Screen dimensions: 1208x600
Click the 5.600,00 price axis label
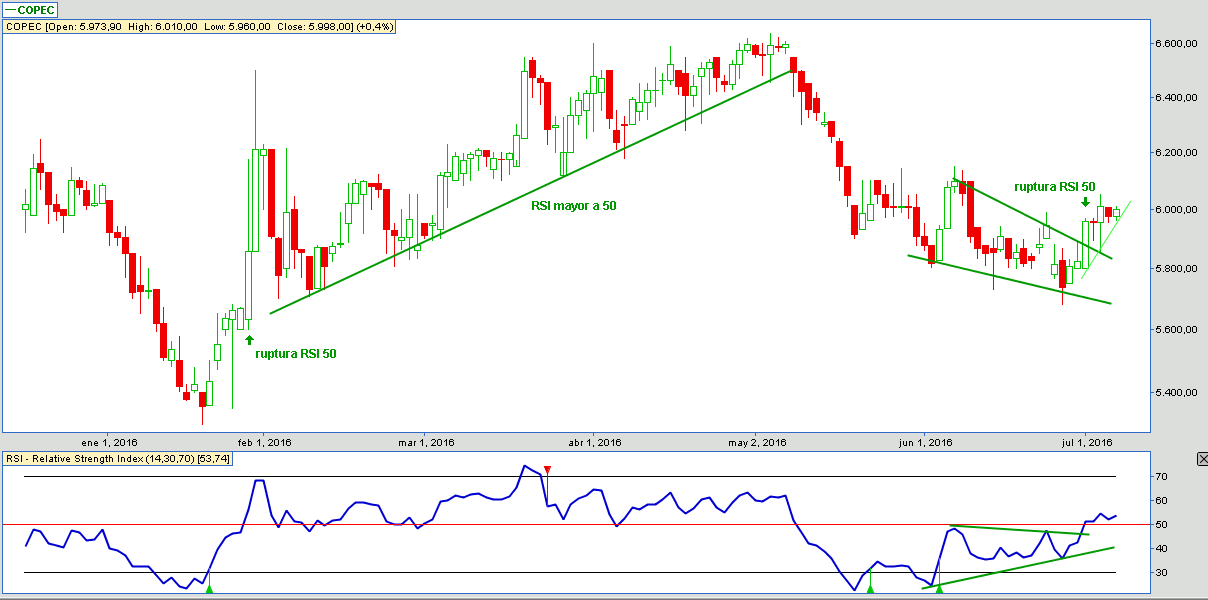tap(1176, 330)
